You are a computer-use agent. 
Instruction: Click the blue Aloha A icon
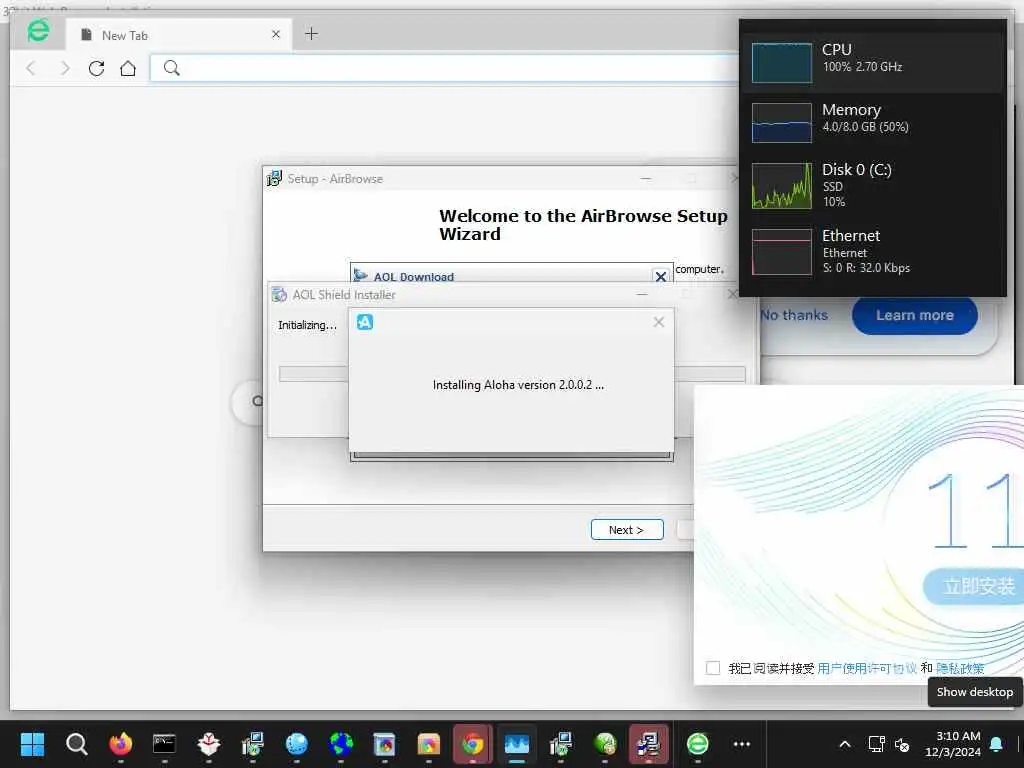click(x=365, y=322)
